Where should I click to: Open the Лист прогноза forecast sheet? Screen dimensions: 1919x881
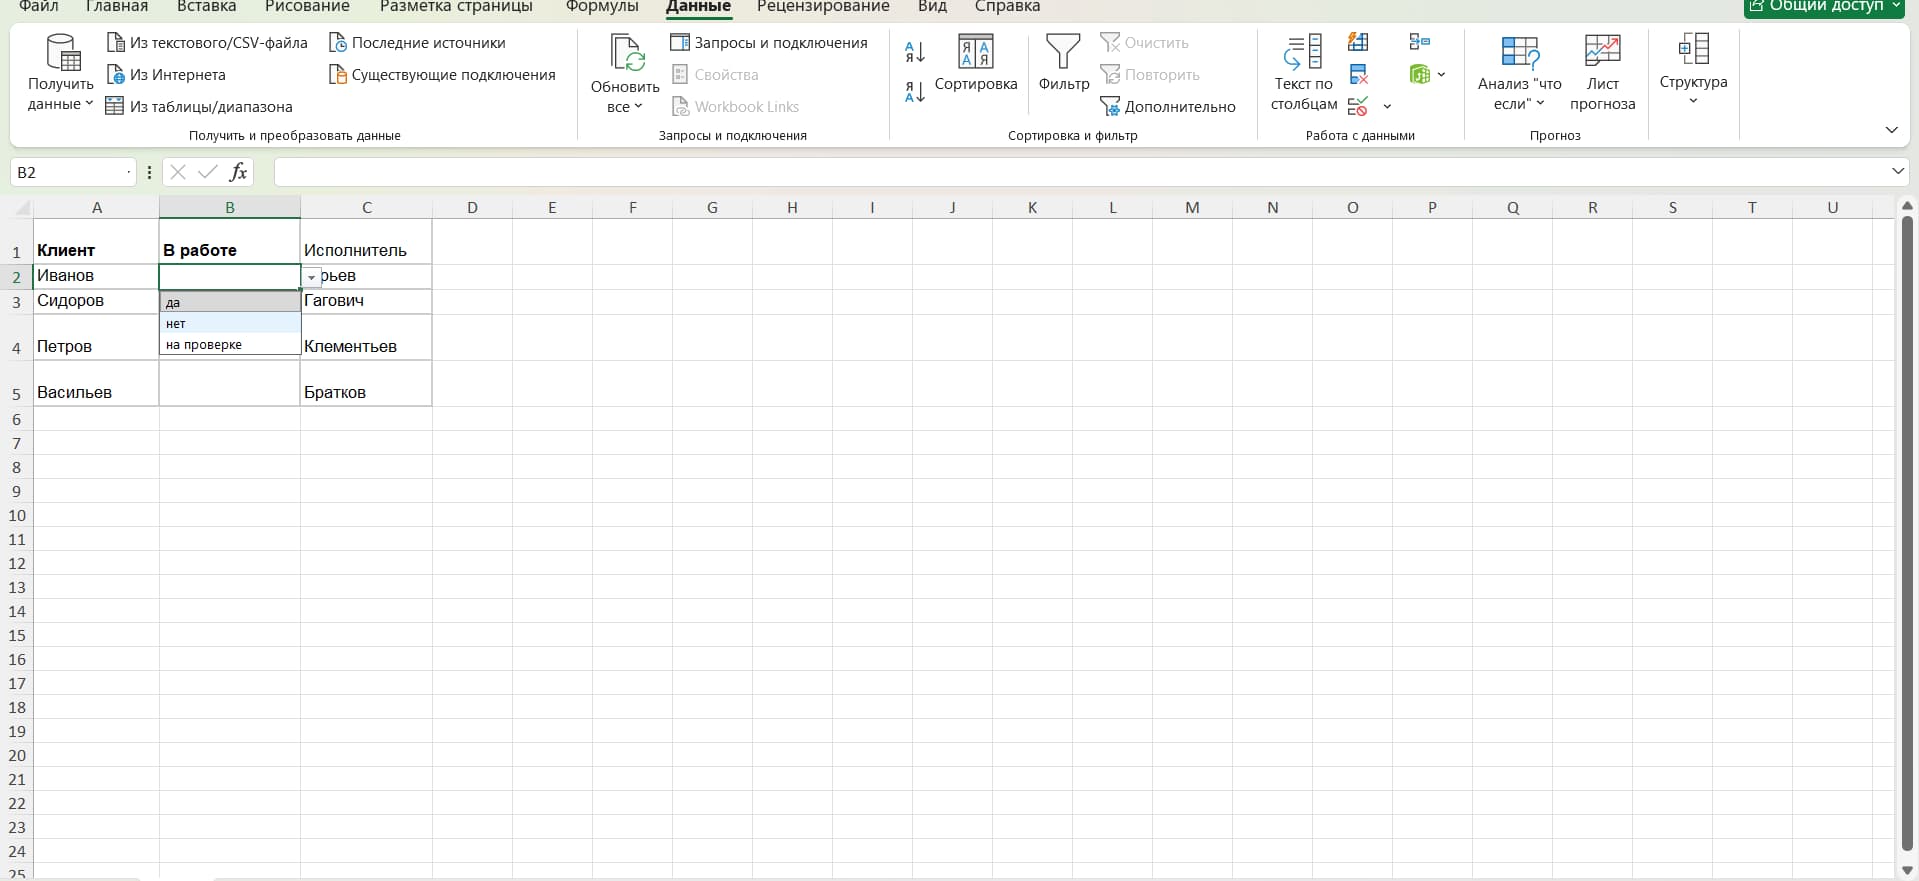click(x=1602, y=72)
